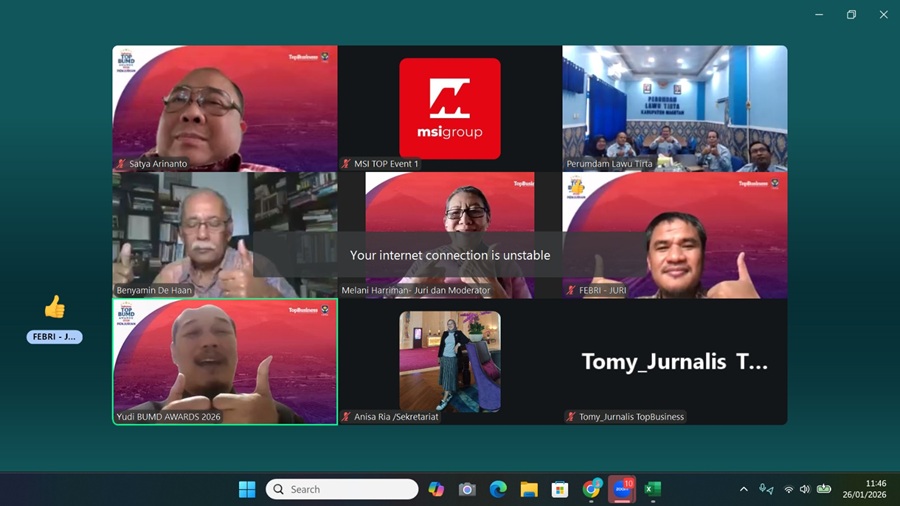Select Yudi BUMD AWARDS 2026 video tile
Screen dimensions: 900x506
(x=224, y=361)
